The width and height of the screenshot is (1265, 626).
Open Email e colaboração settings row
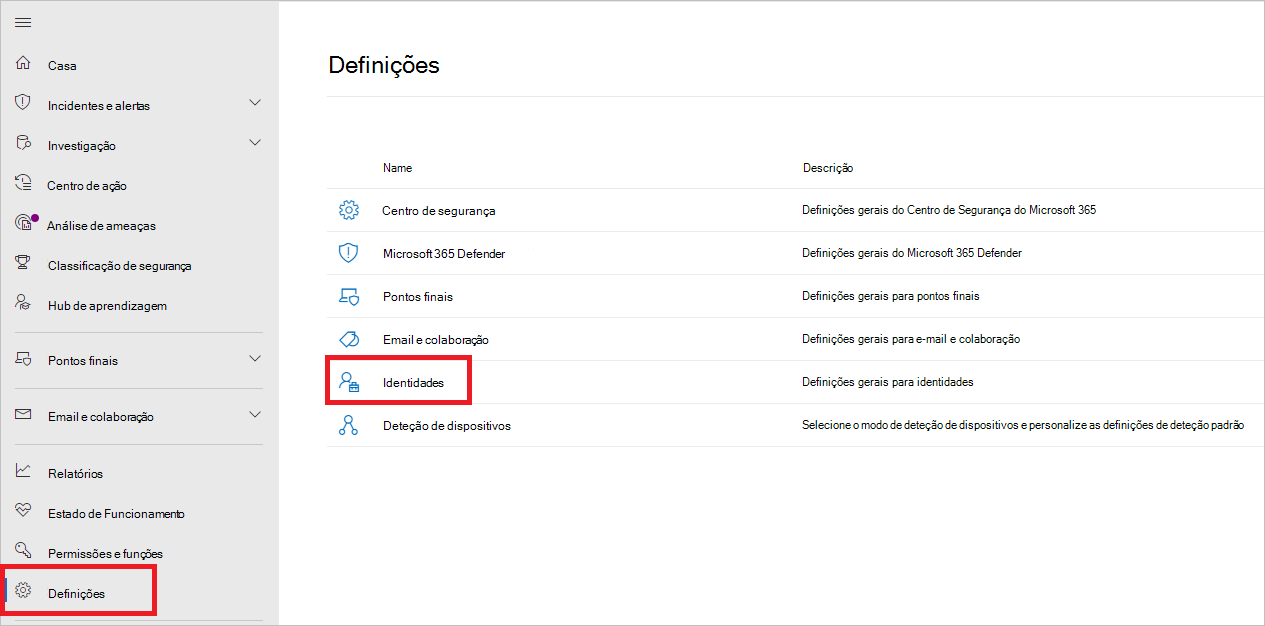tap(435, 340)
